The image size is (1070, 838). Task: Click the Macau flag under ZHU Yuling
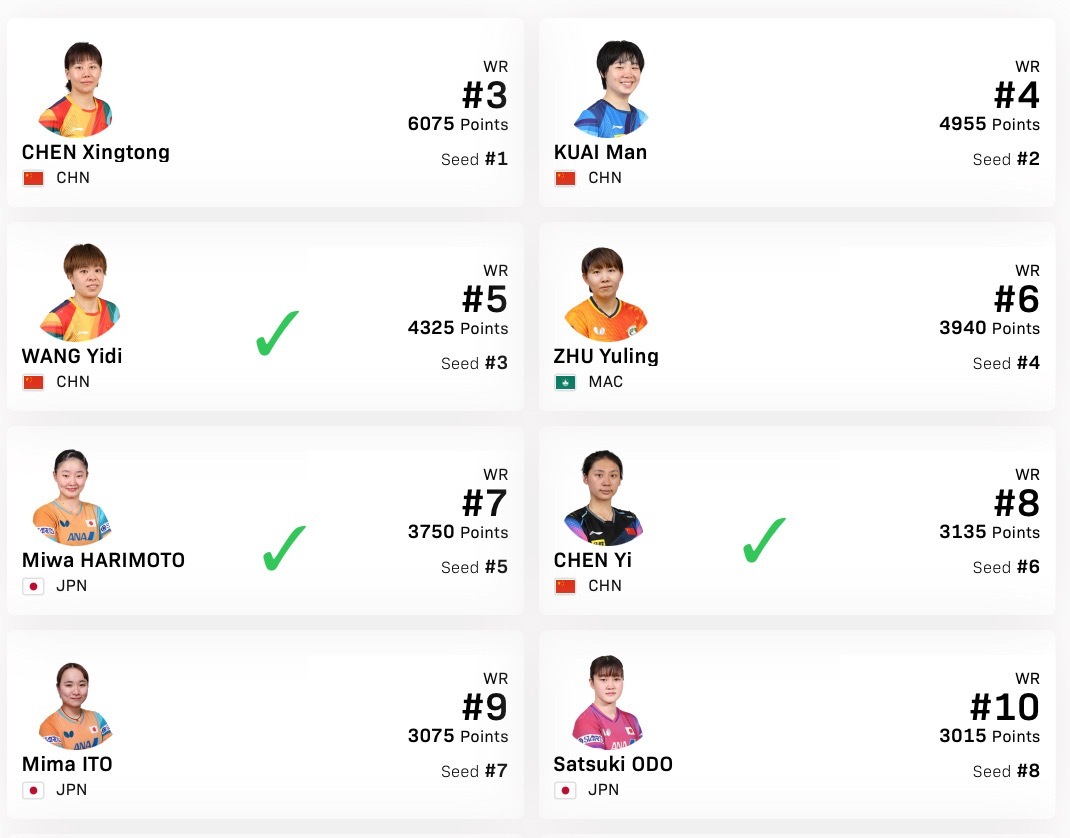pyautogui.click(x=565, y=383)
